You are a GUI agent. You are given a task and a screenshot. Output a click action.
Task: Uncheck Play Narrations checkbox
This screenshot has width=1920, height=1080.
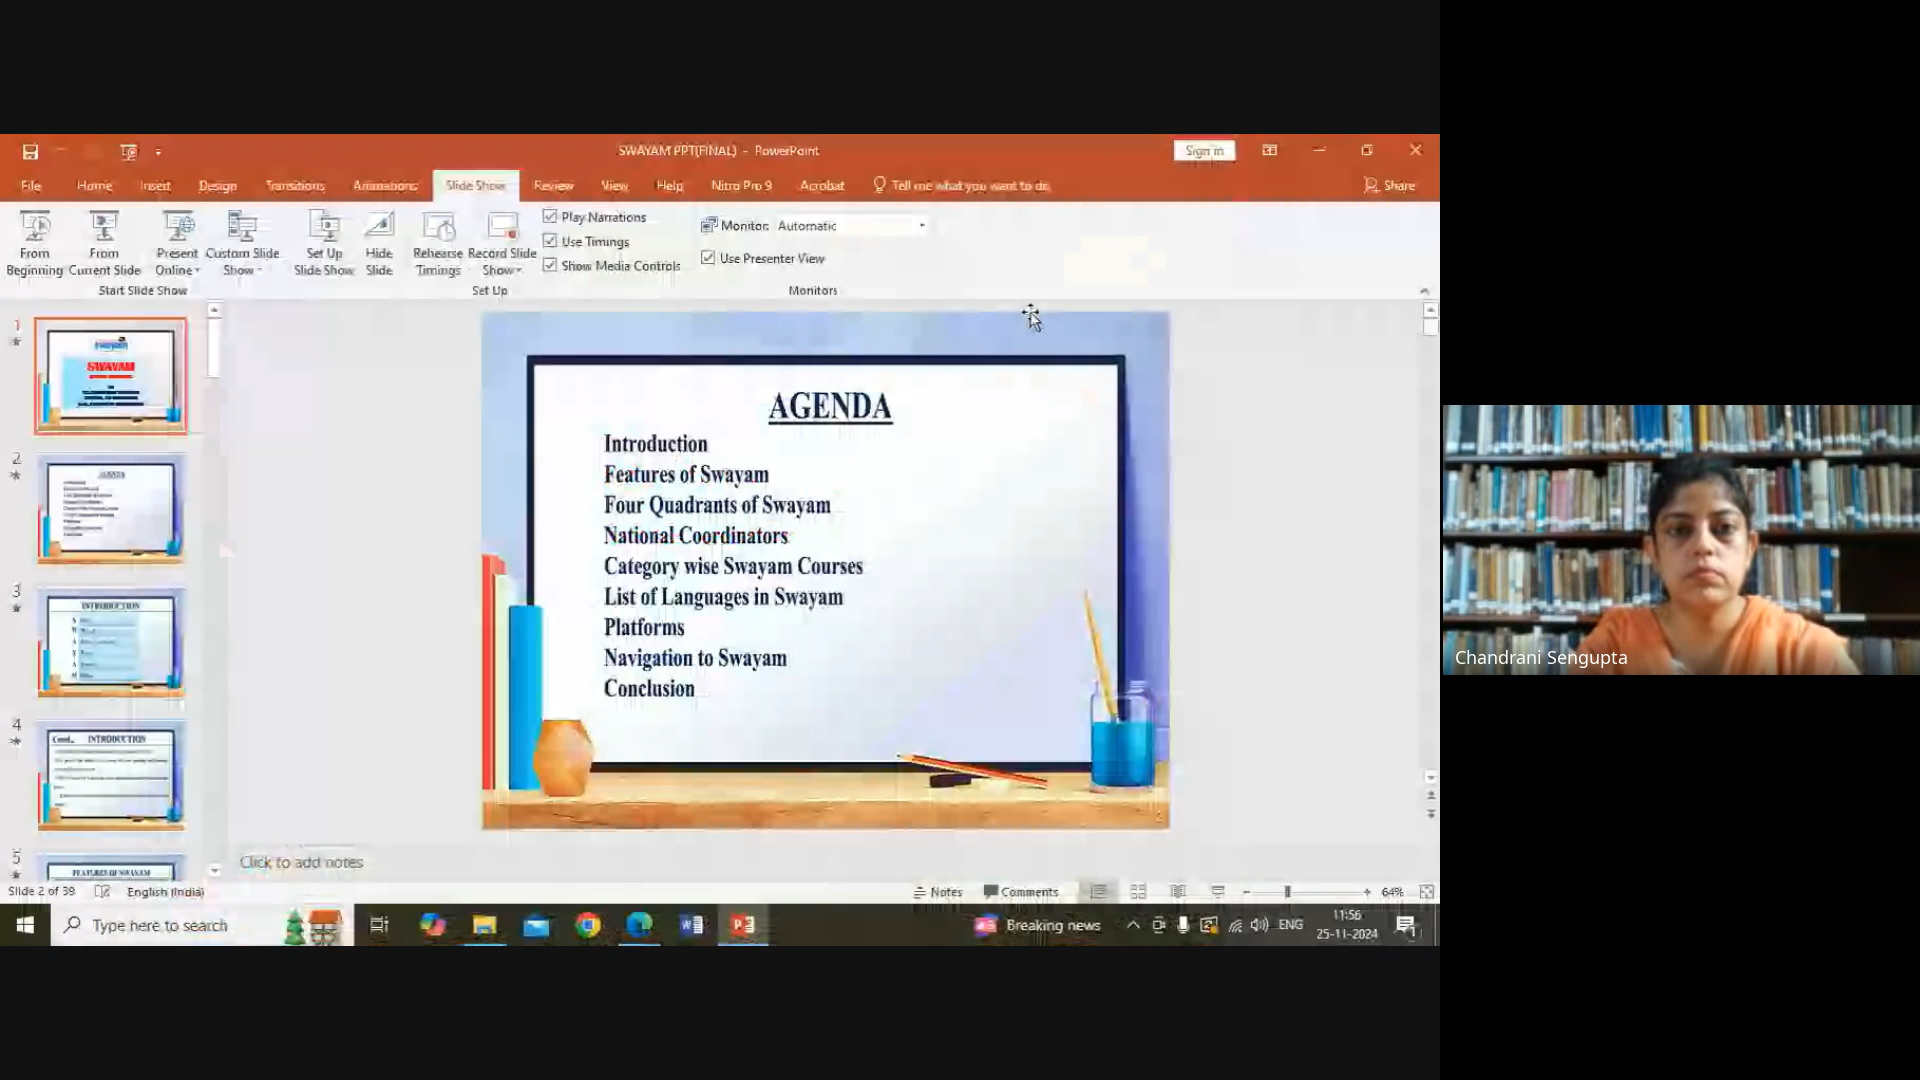pos(550,216)
